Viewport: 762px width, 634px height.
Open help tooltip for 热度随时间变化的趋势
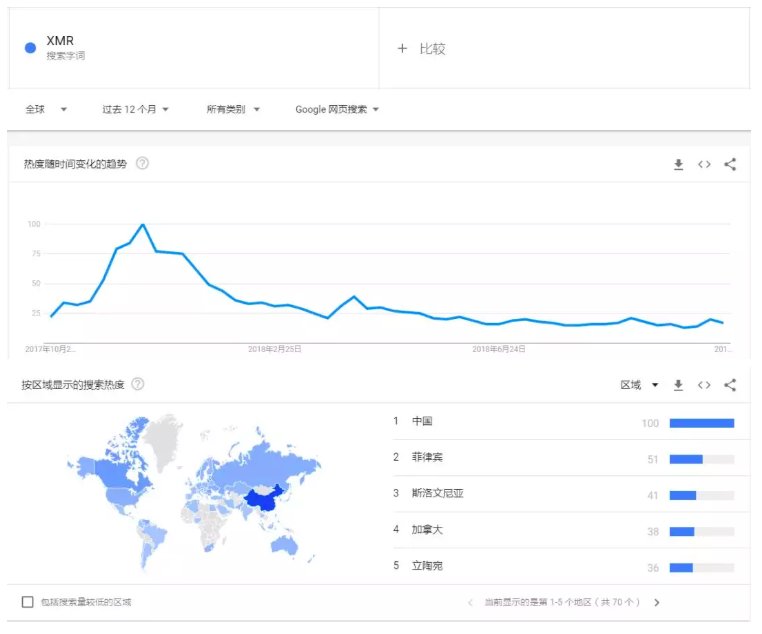[142, 164]
